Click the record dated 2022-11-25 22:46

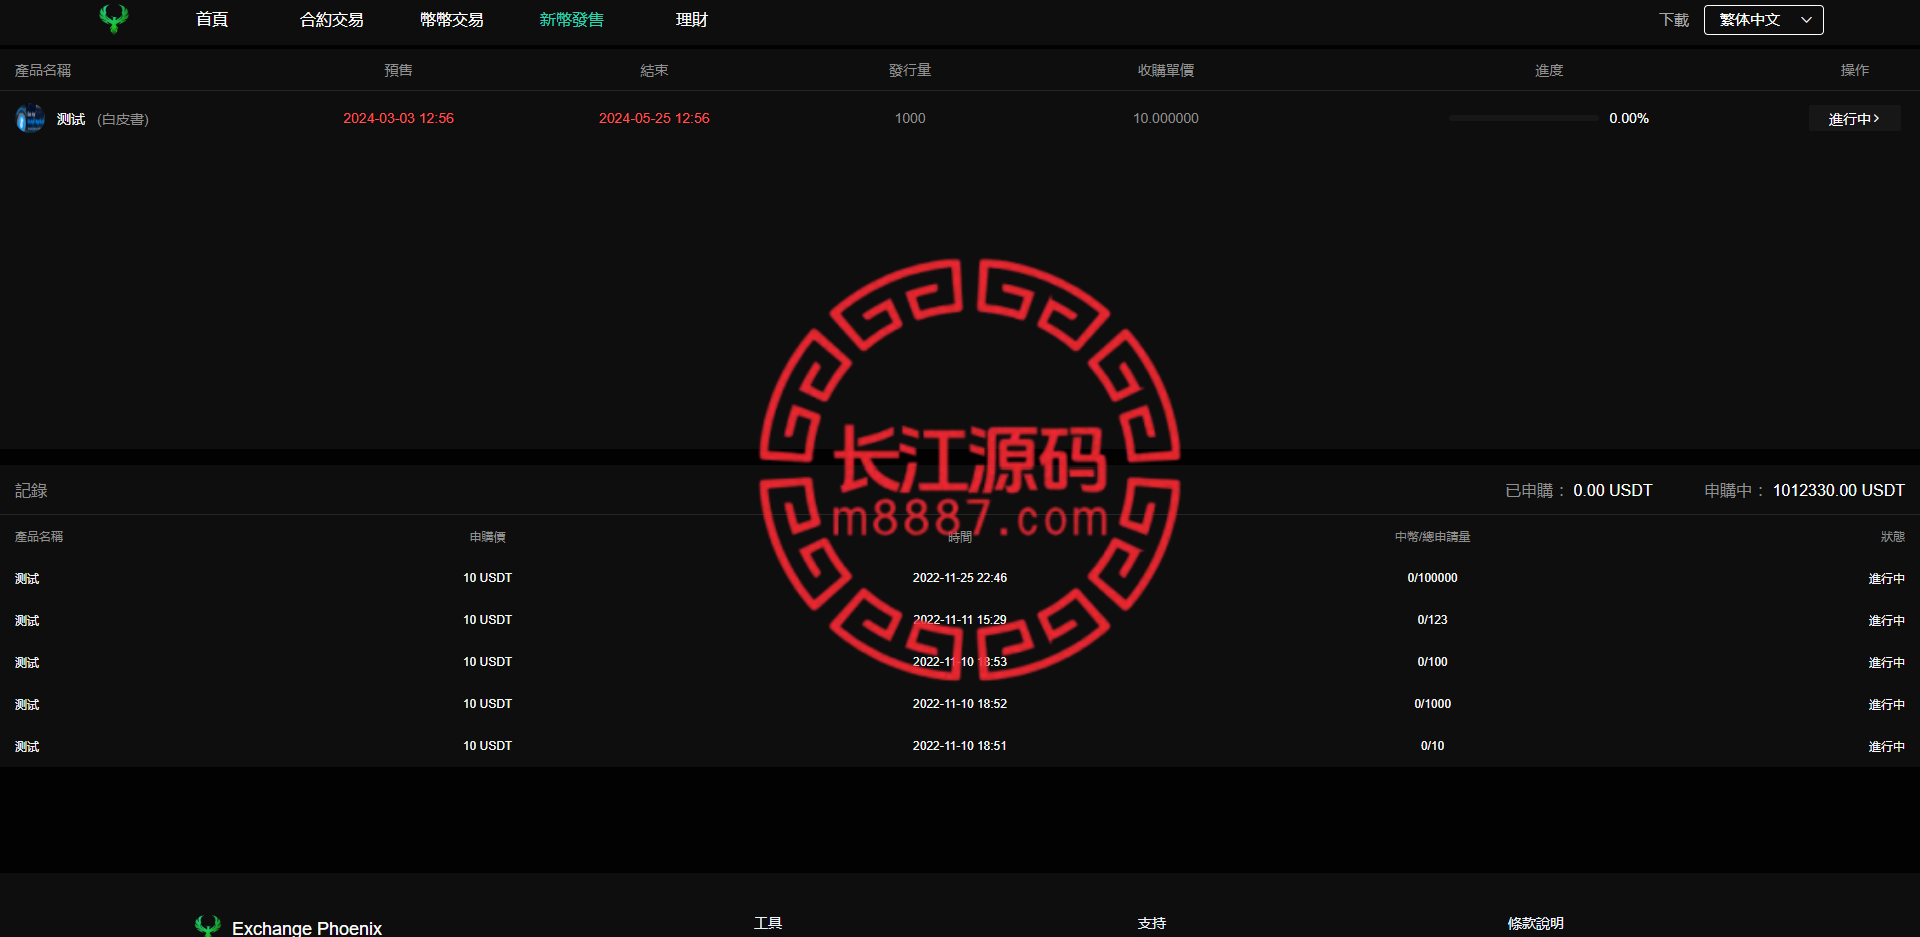click(960, 578)
